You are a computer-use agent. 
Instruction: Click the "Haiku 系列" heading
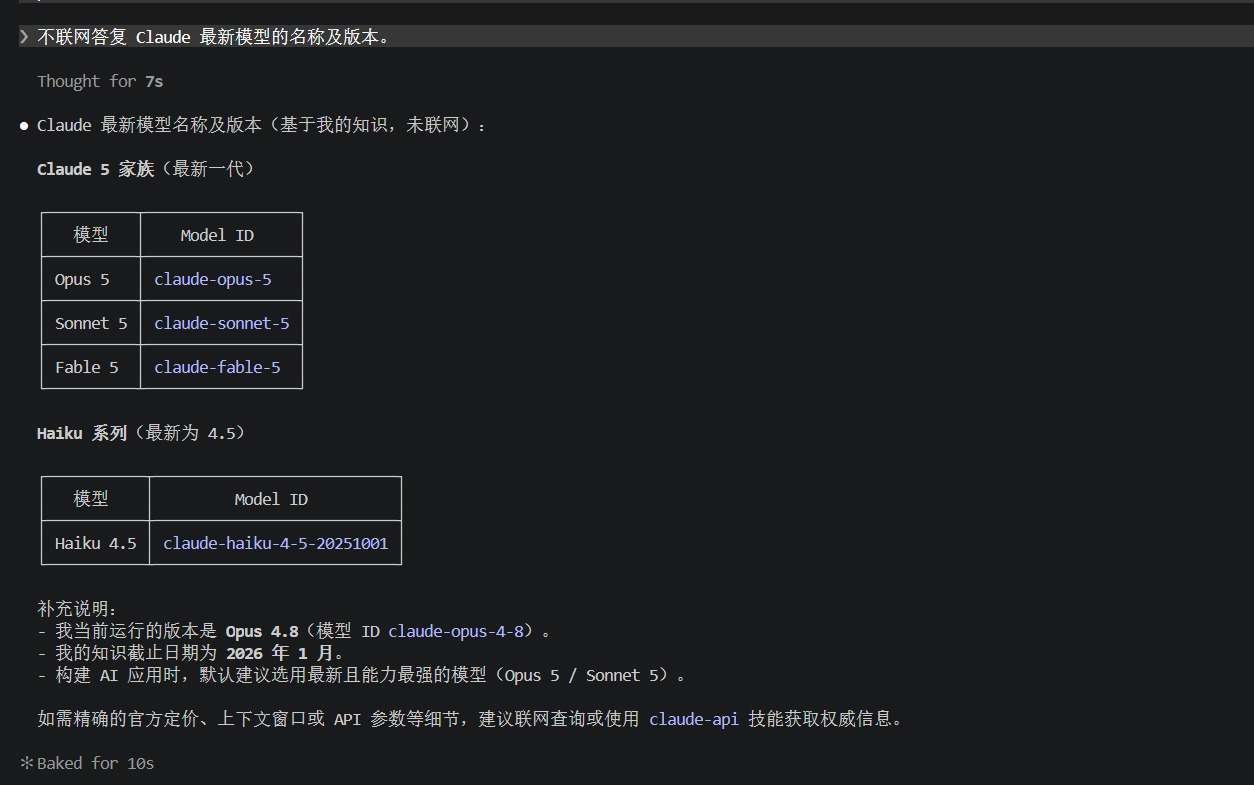pyautogui.click(x=82, y=433)
